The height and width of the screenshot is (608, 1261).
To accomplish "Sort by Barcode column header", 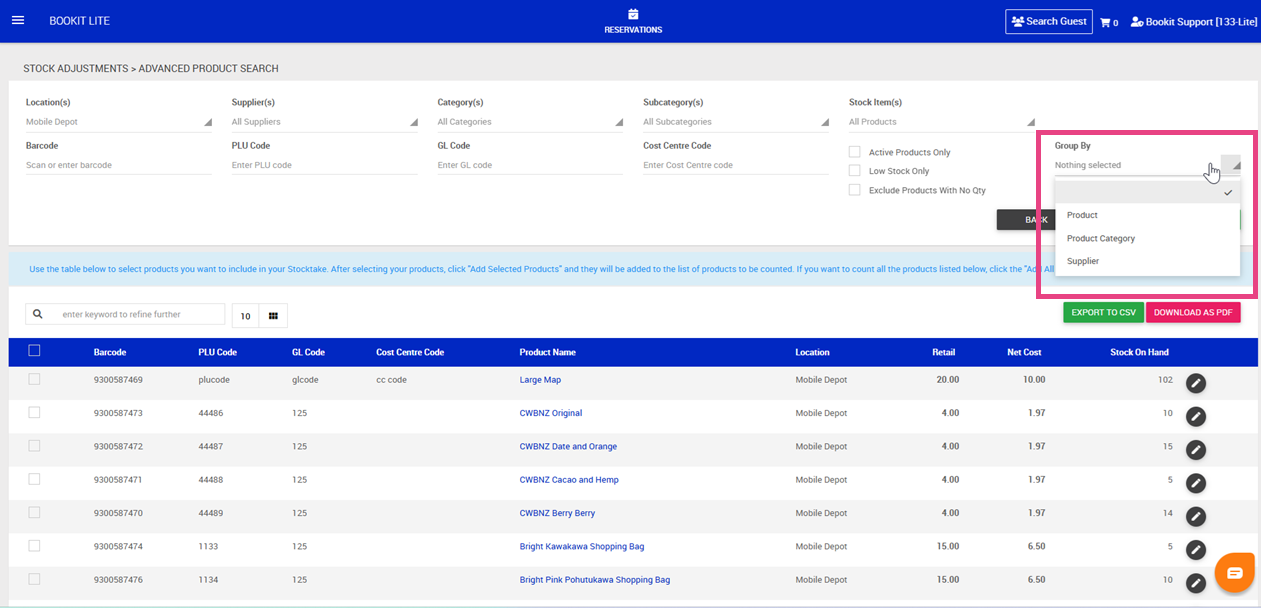I will tap(110, 352).
